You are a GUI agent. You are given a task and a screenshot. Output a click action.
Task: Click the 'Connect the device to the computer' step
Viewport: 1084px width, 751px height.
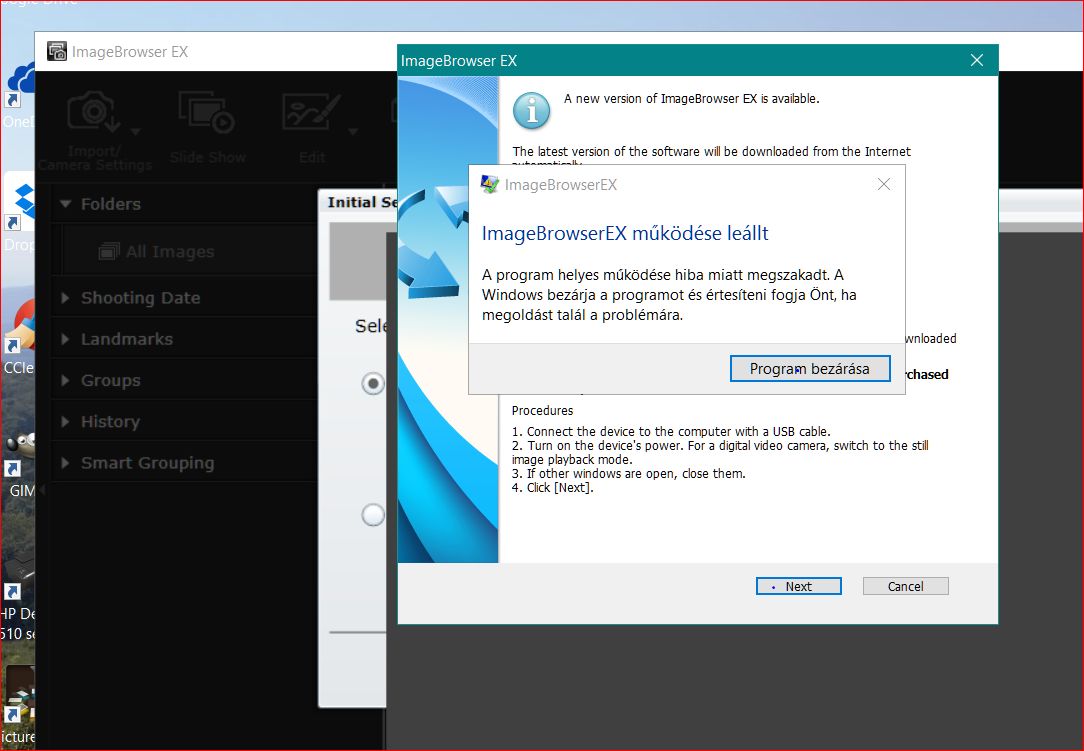671,432
